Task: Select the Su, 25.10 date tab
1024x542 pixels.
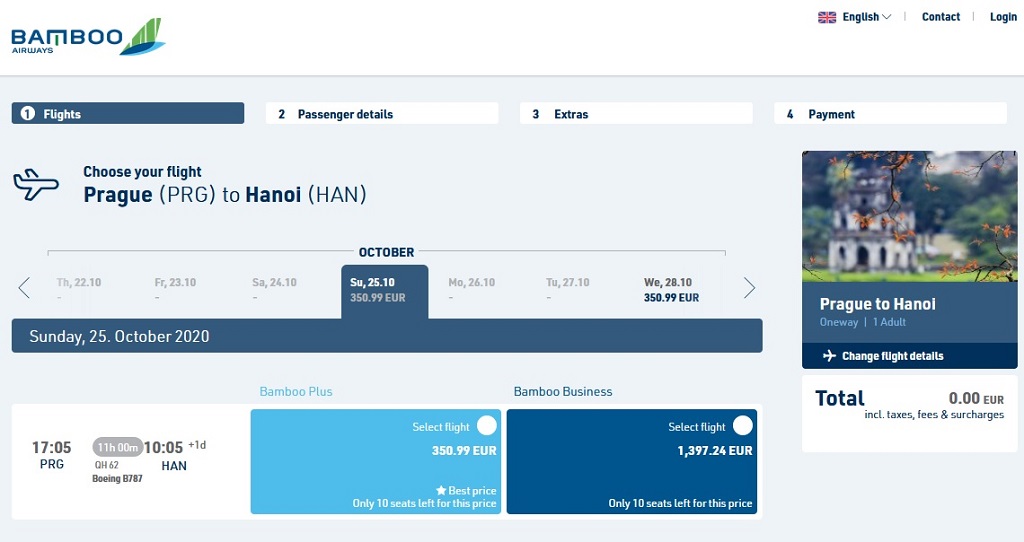Action: pyautogui.click(x=385, y=291)
